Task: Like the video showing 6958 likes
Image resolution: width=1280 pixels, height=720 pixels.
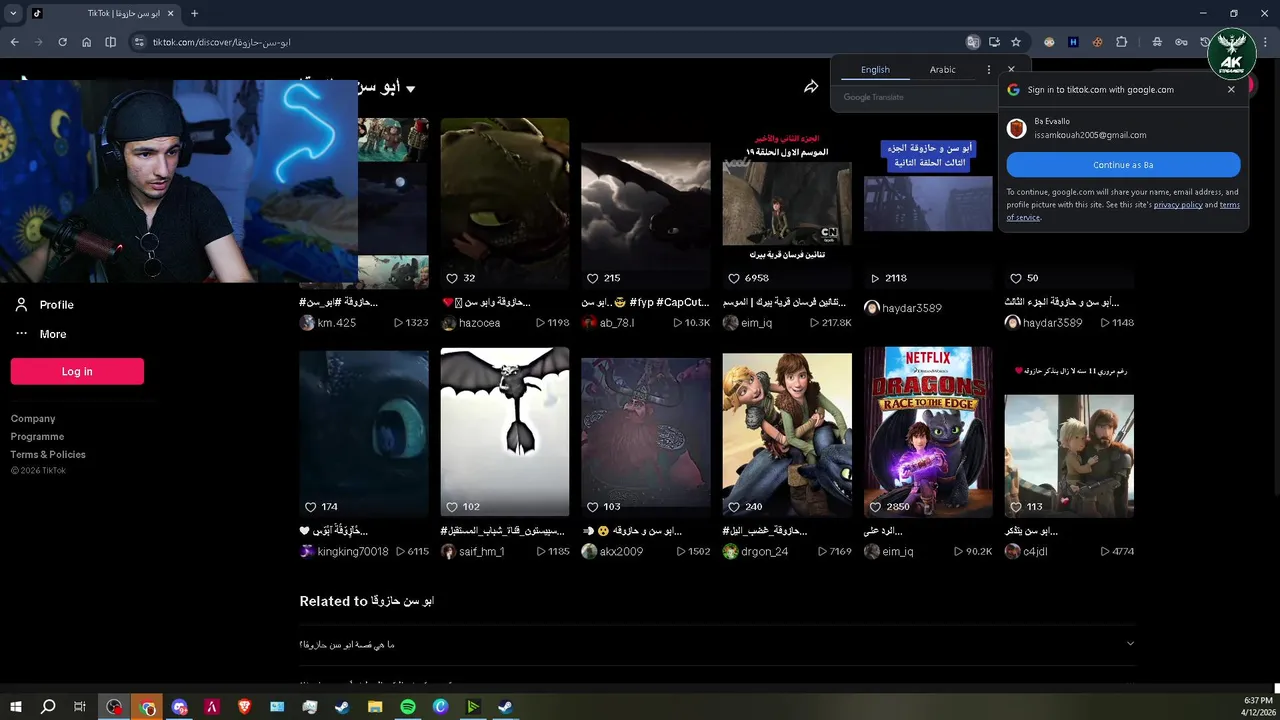Action: pyautogui.click(x=734, y=278)
